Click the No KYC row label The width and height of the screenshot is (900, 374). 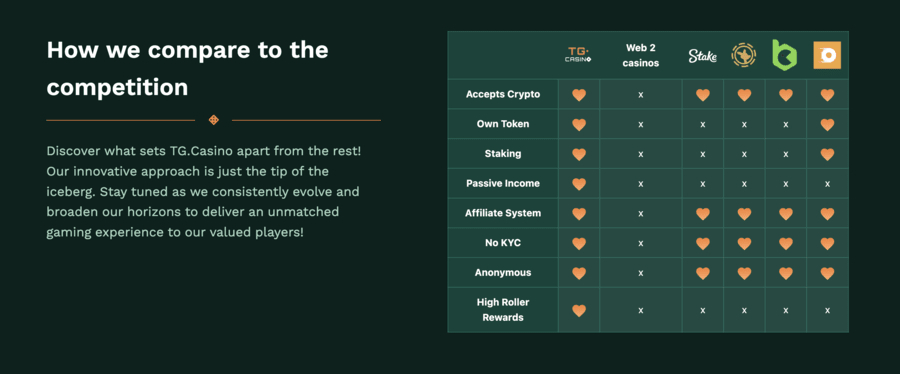pos(503,243)
